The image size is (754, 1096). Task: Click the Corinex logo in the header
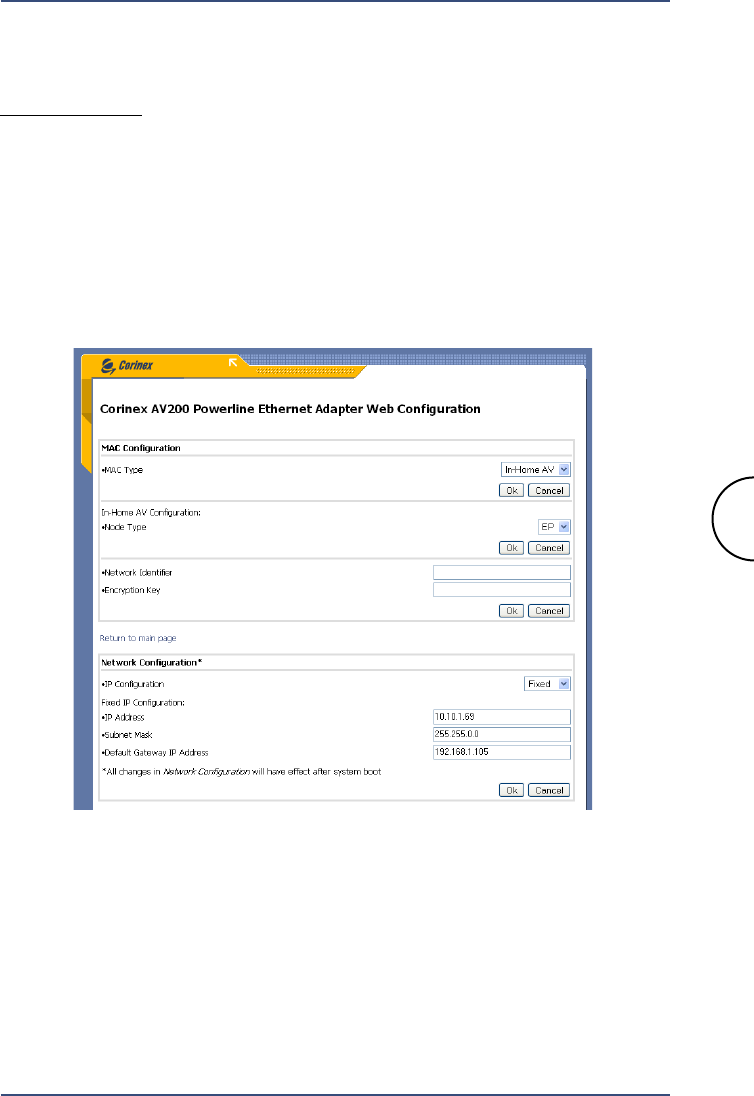pos(126,366)
